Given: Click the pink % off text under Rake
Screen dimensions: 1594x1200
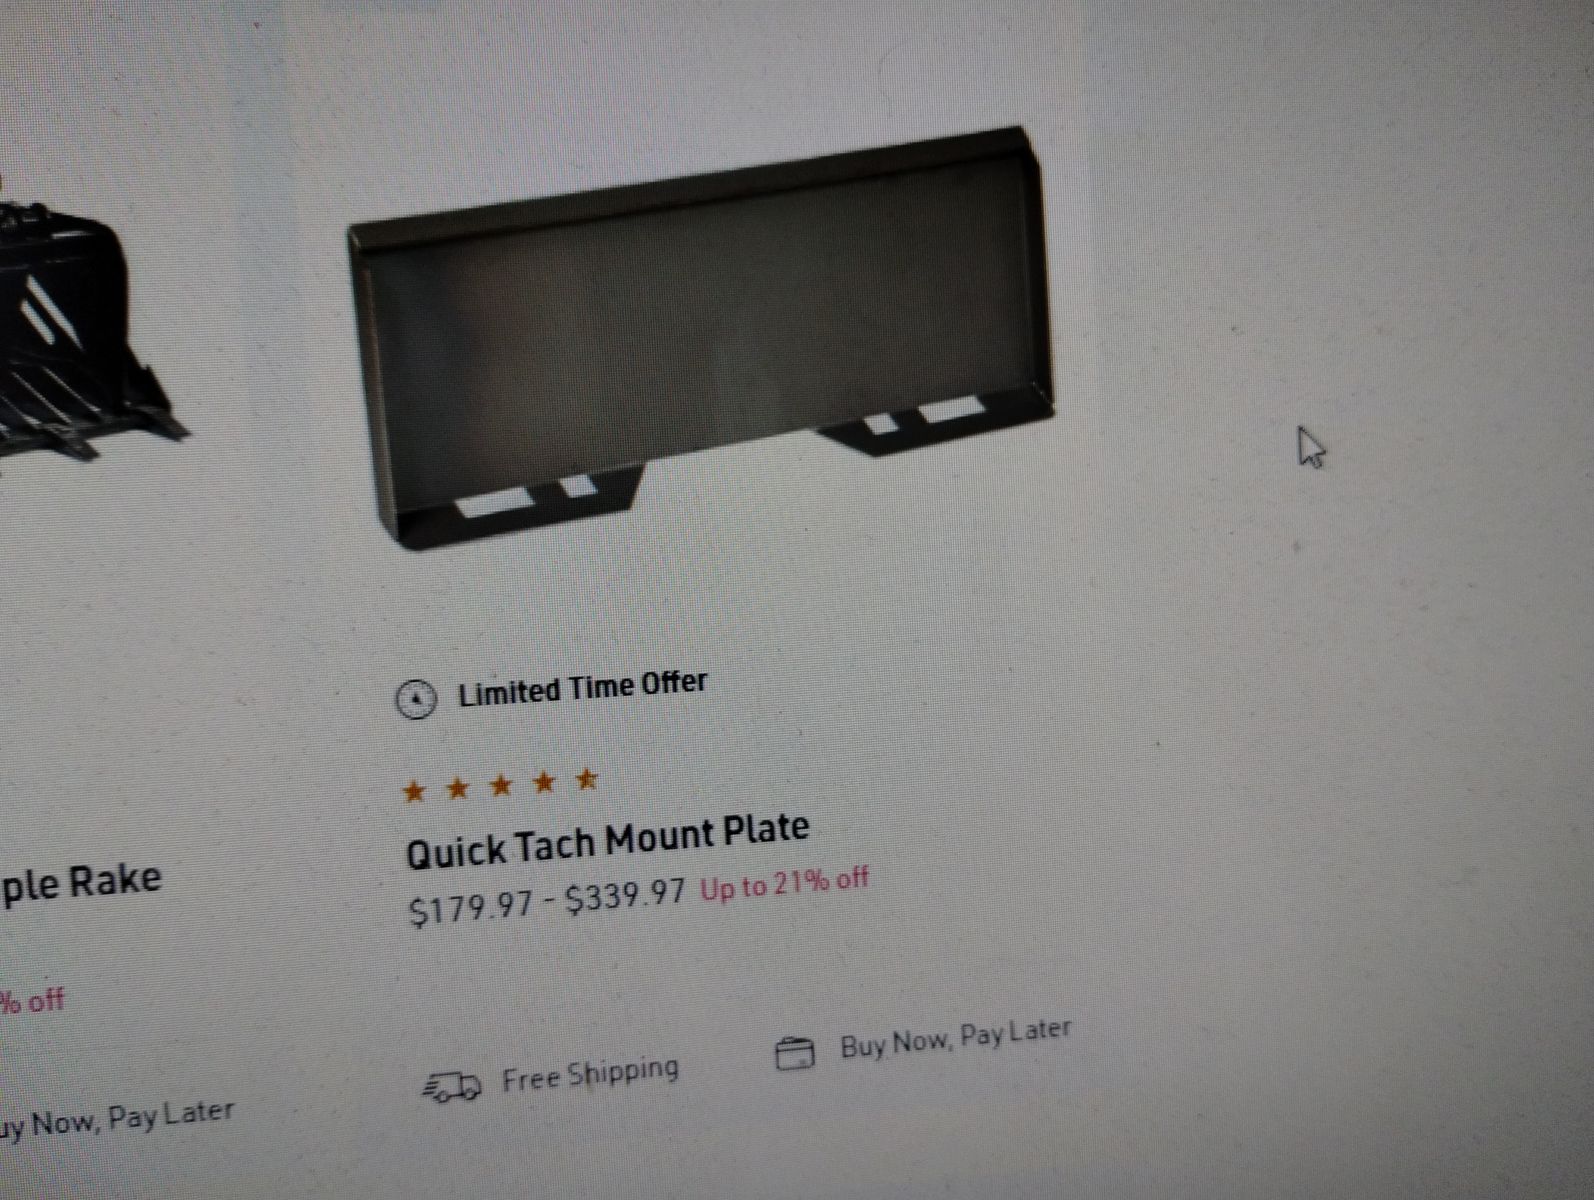Looking at the screenshot, I should (32, 1000).
